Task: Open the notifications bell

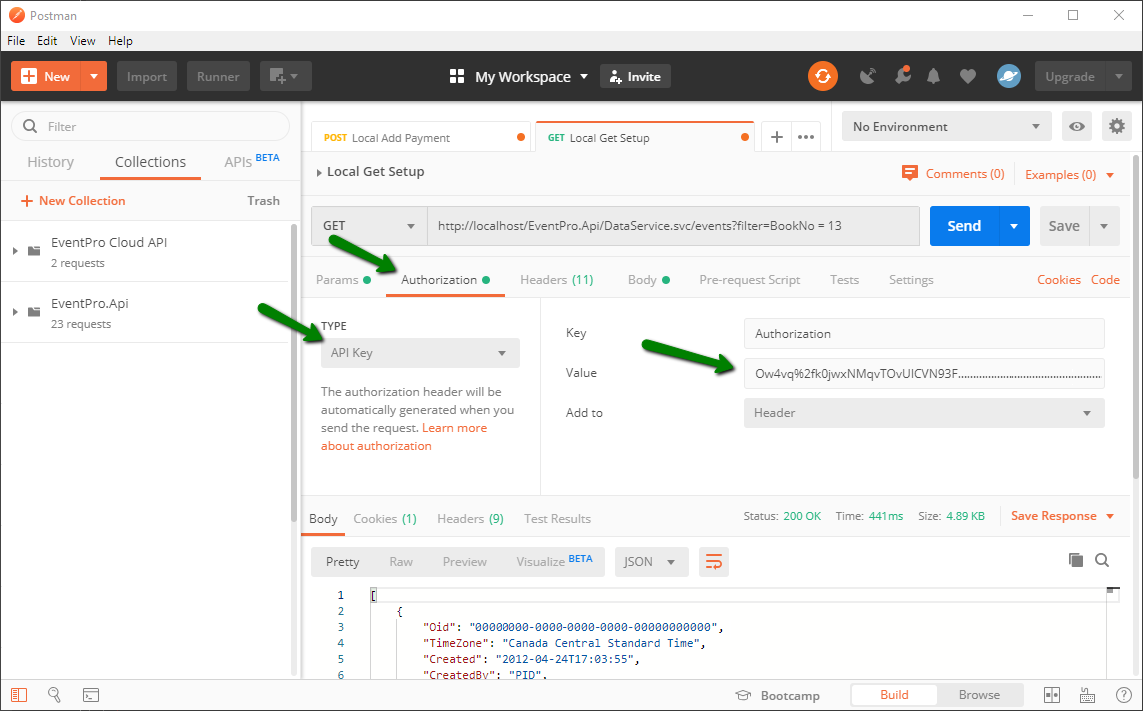Action: tap(933, 76)
